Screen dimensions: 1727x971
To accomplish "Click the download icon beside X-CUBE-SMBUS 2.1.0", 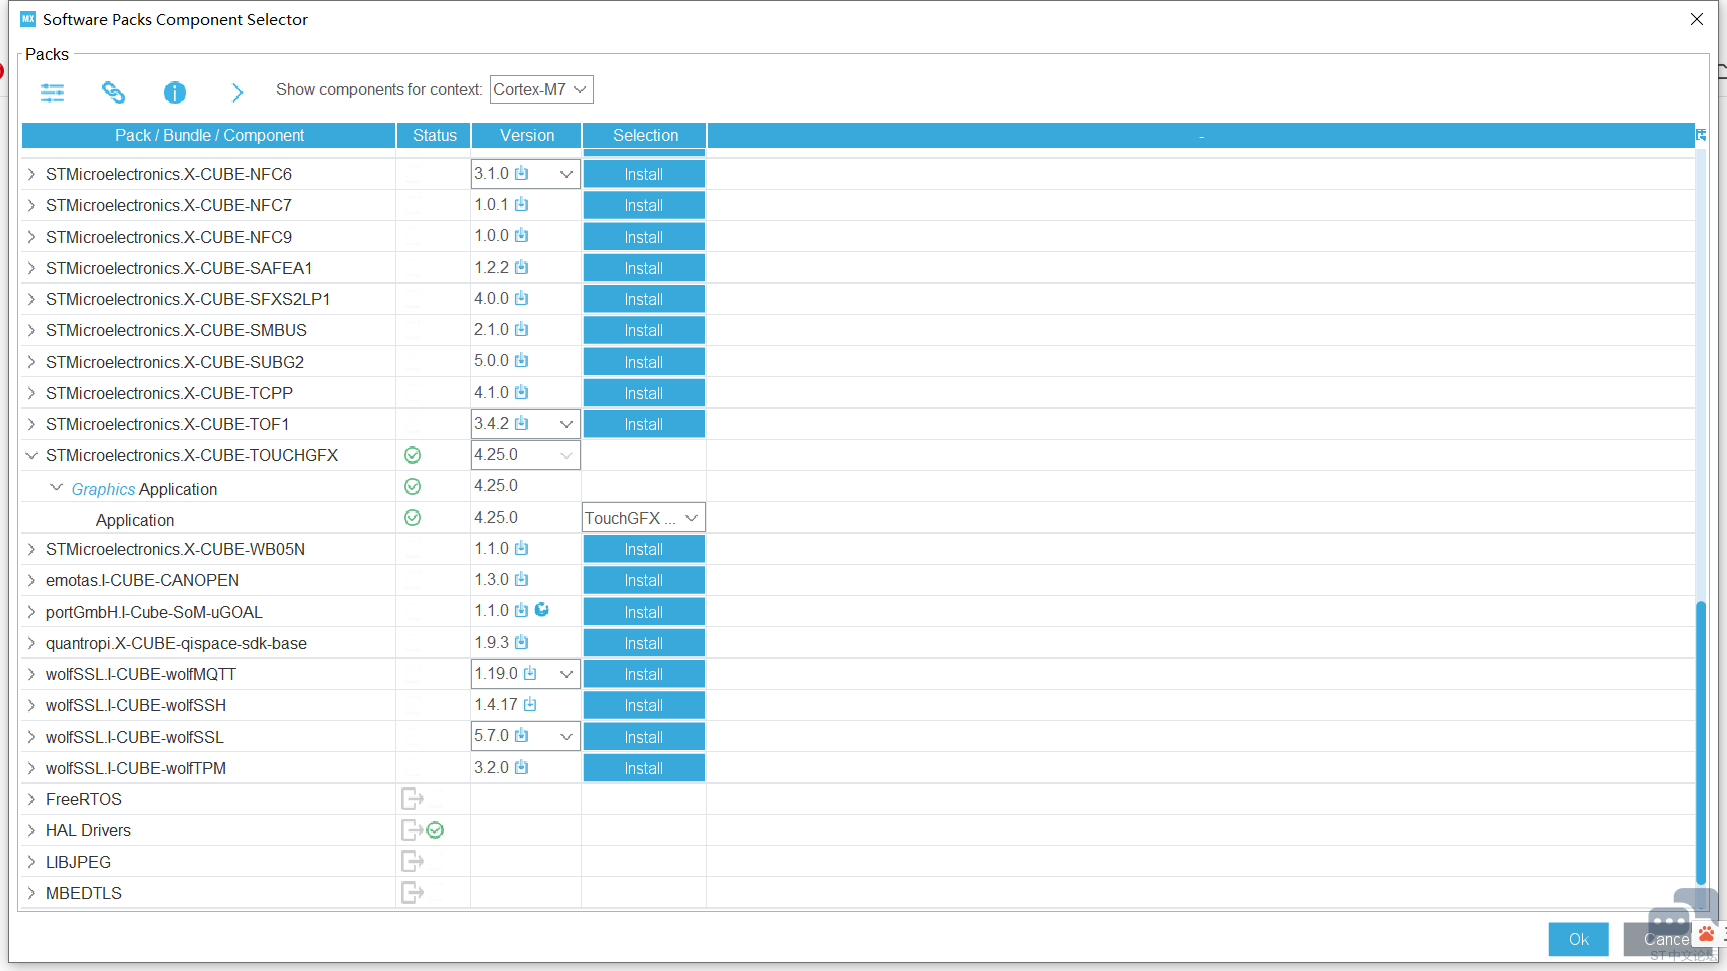I will 522,330.
